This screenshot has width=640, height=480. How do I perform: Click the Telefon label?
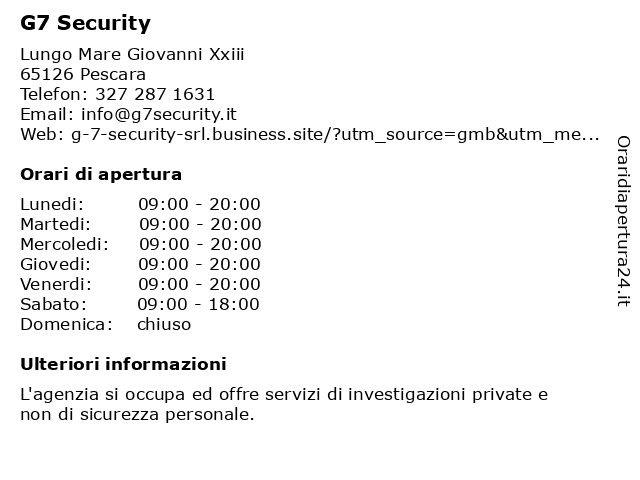tap(54, 94)
